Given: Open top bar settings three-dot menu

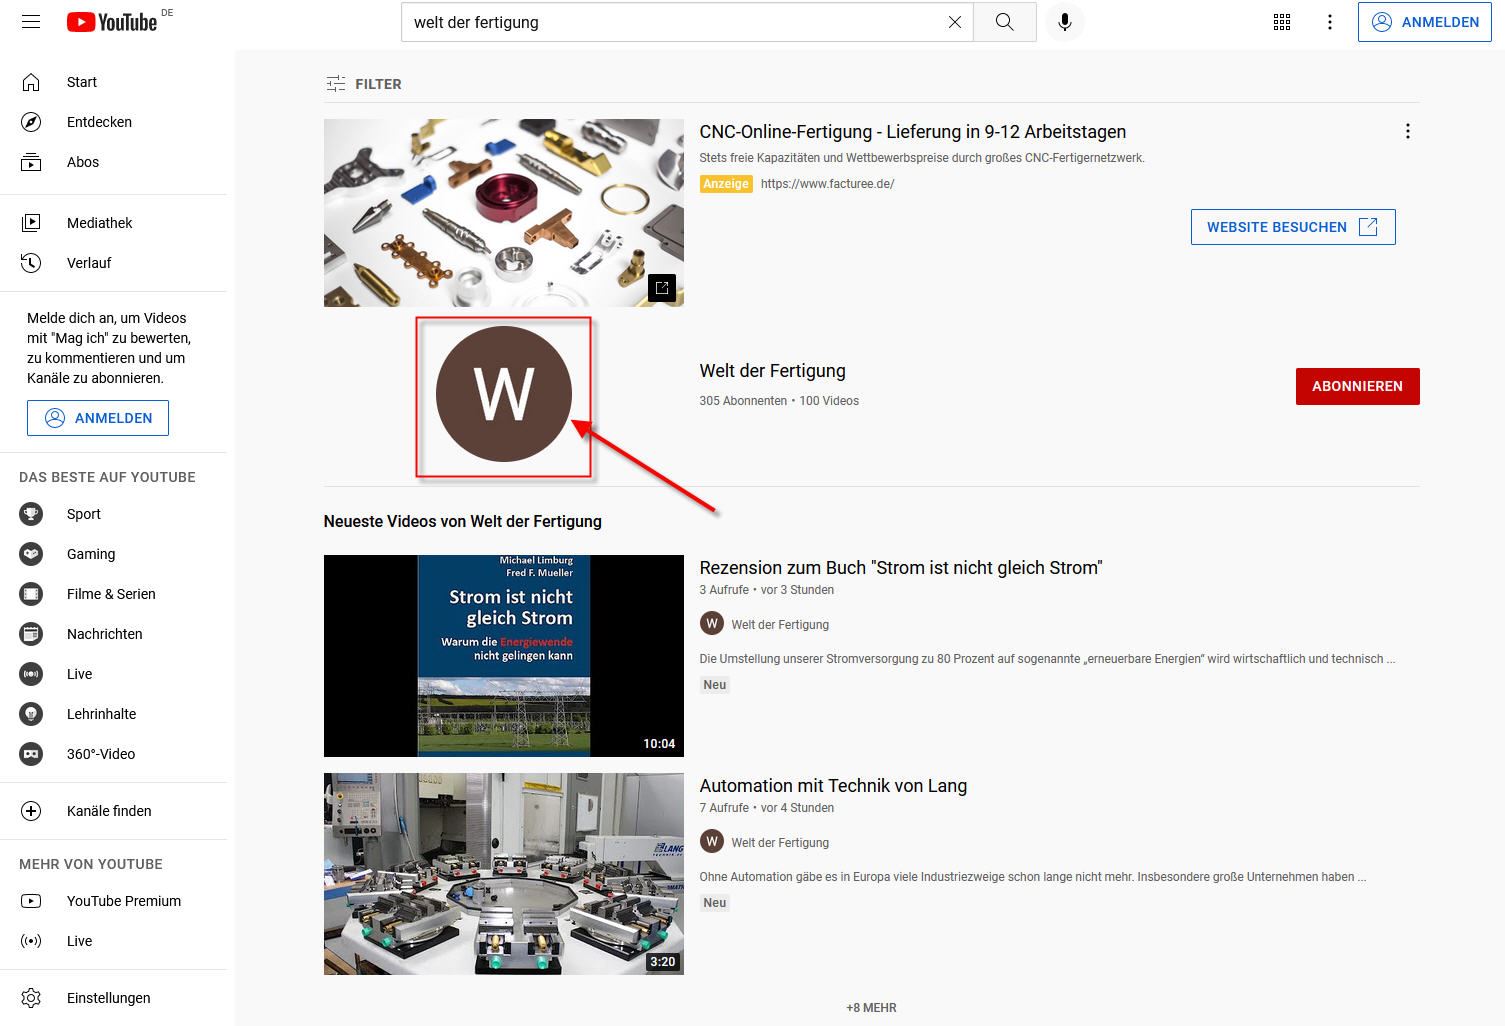Looking at the screenshot, I should 1330,22.
